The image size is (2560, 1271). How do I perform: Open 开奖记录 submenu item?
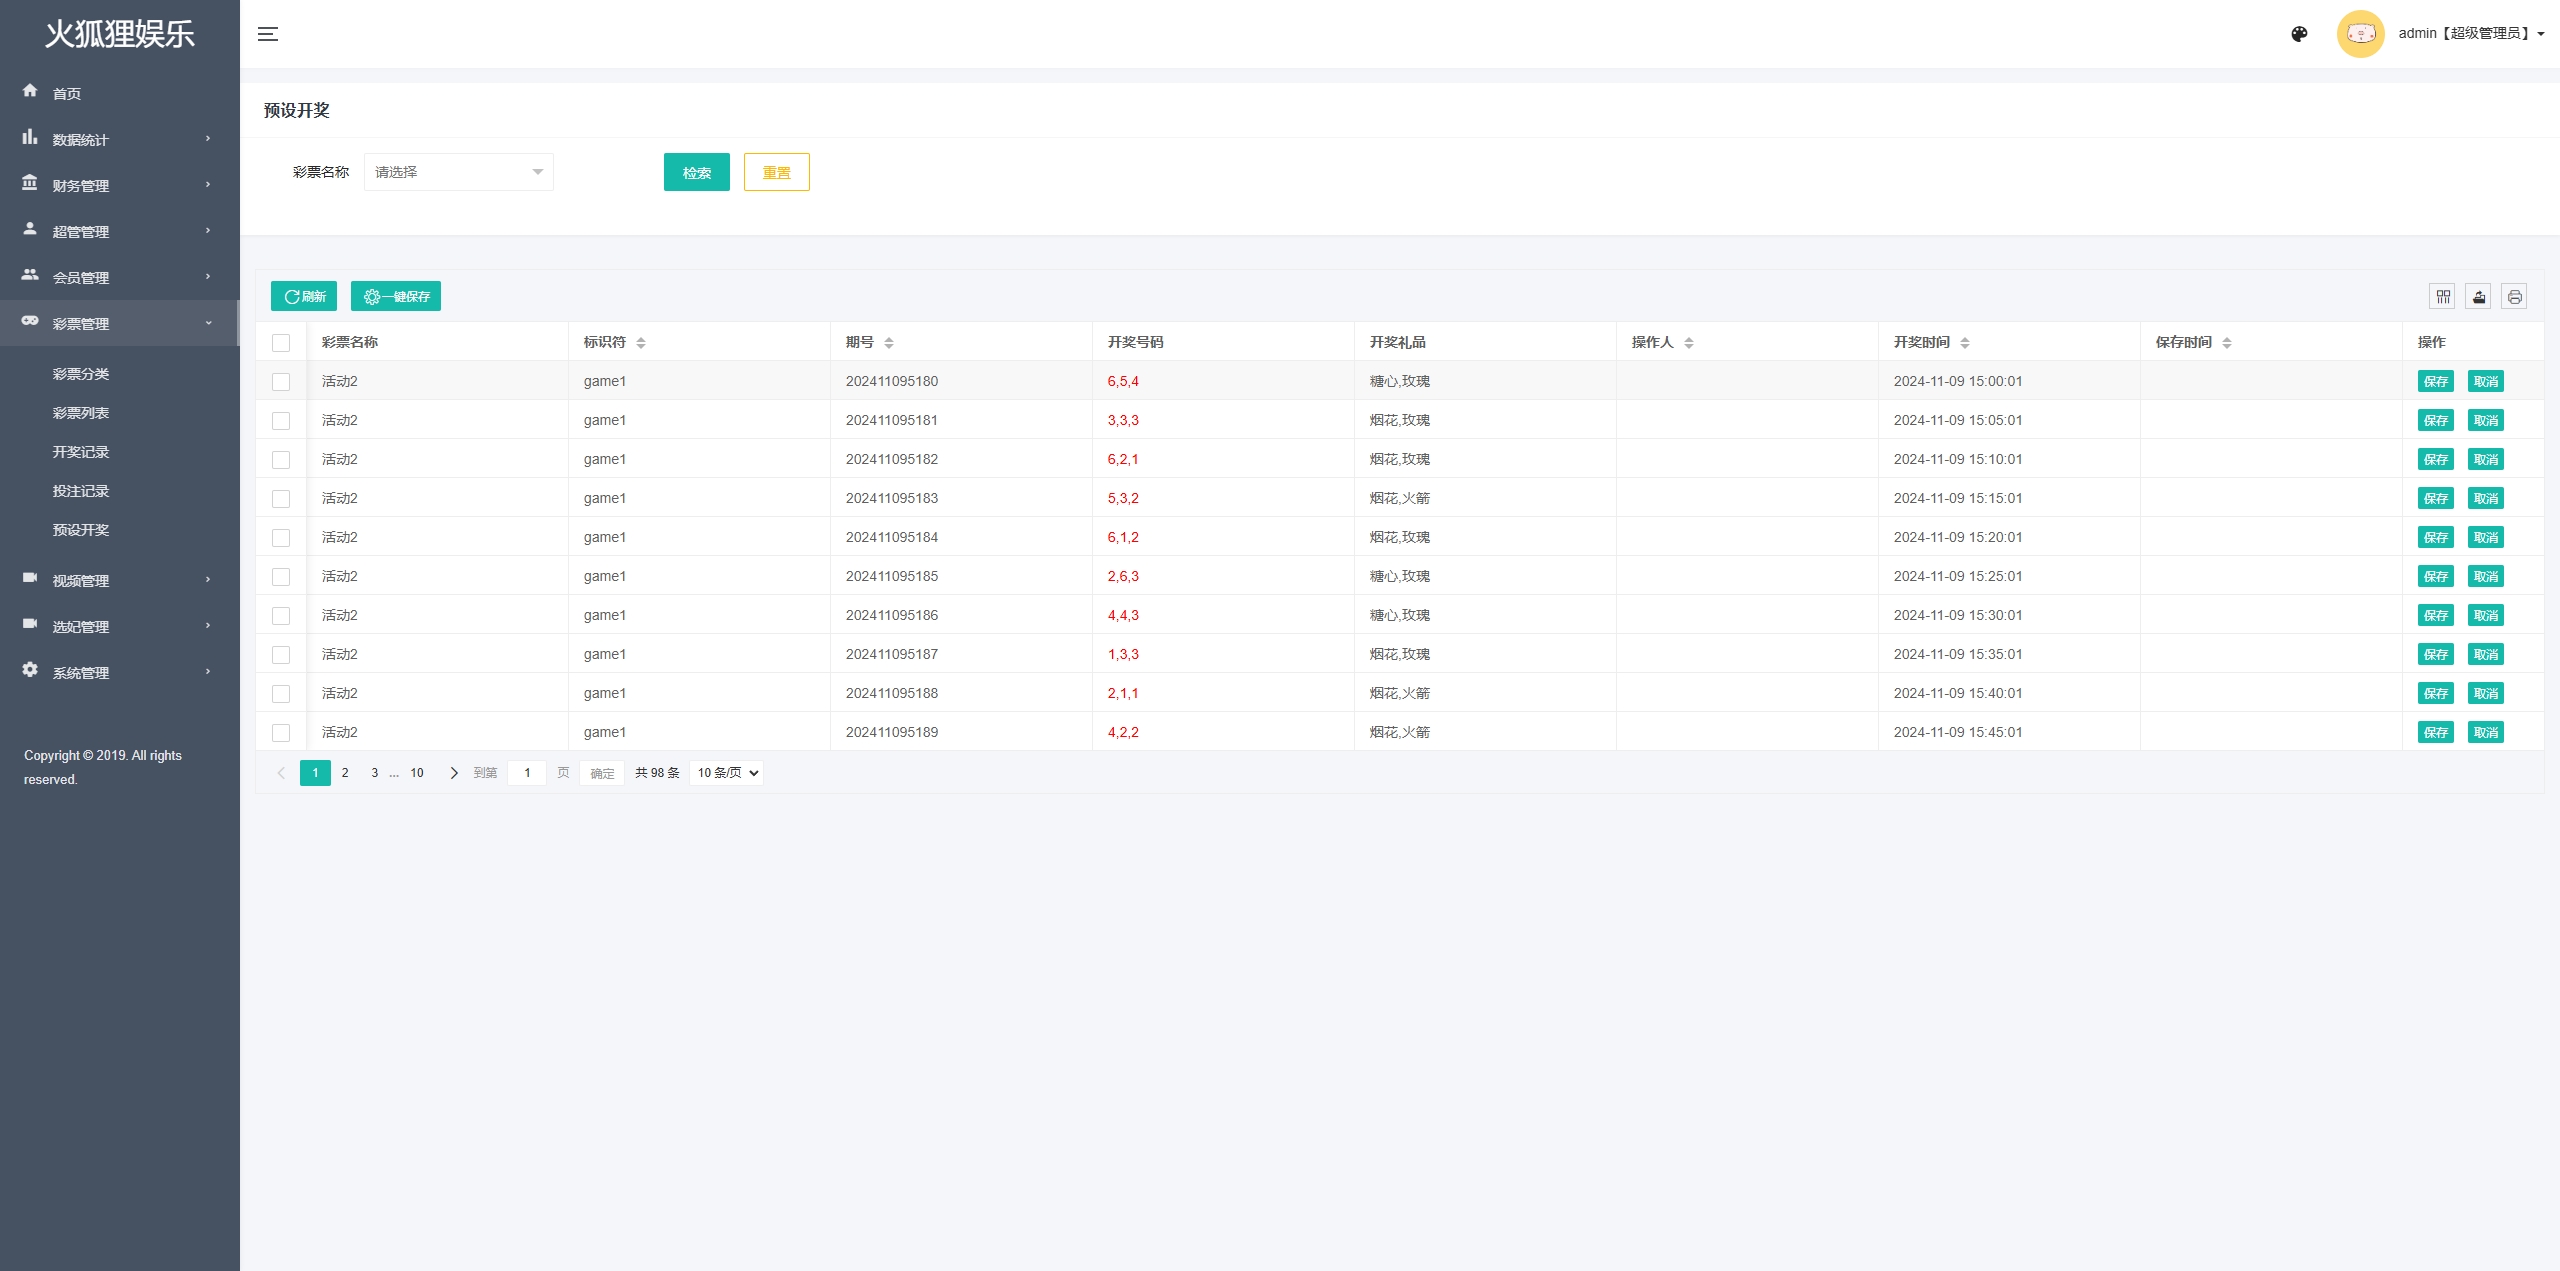pyautogui.click(x=81, y=452)
